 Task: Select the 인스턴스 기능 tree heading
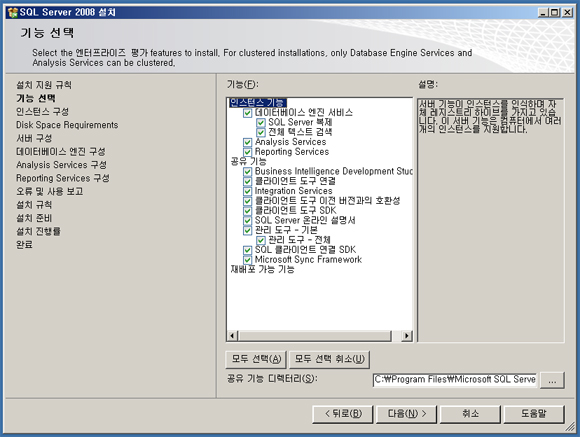tap(258, 102)
